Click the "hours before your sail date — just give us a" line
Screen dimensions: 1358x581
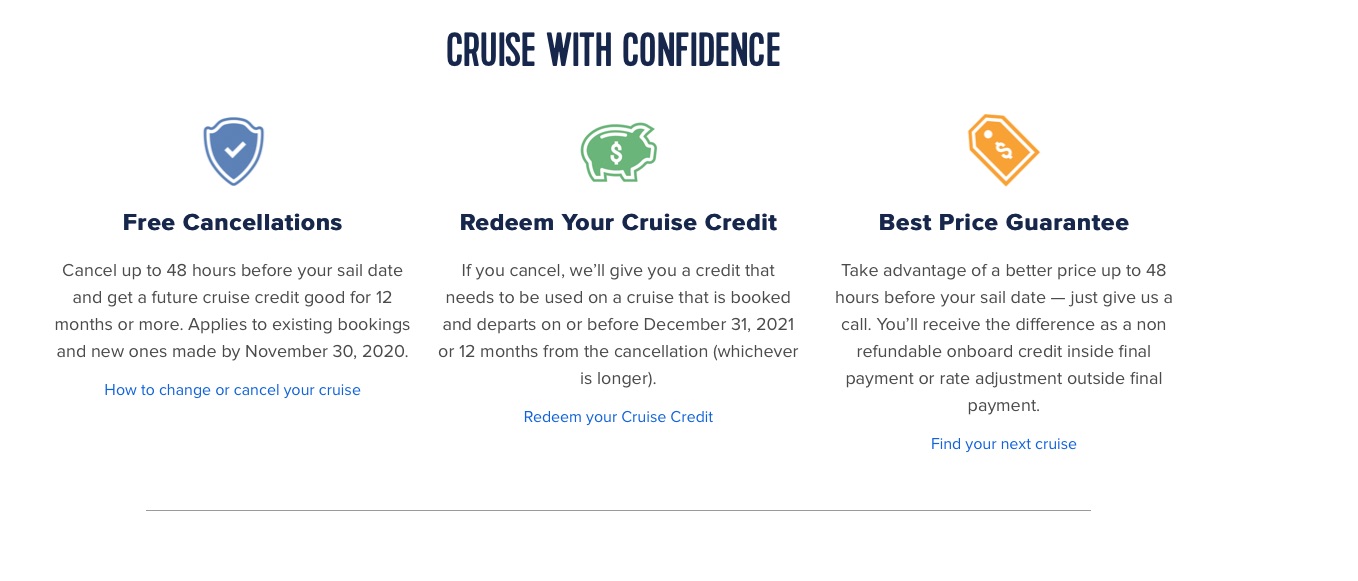[x=1003, y=298]
